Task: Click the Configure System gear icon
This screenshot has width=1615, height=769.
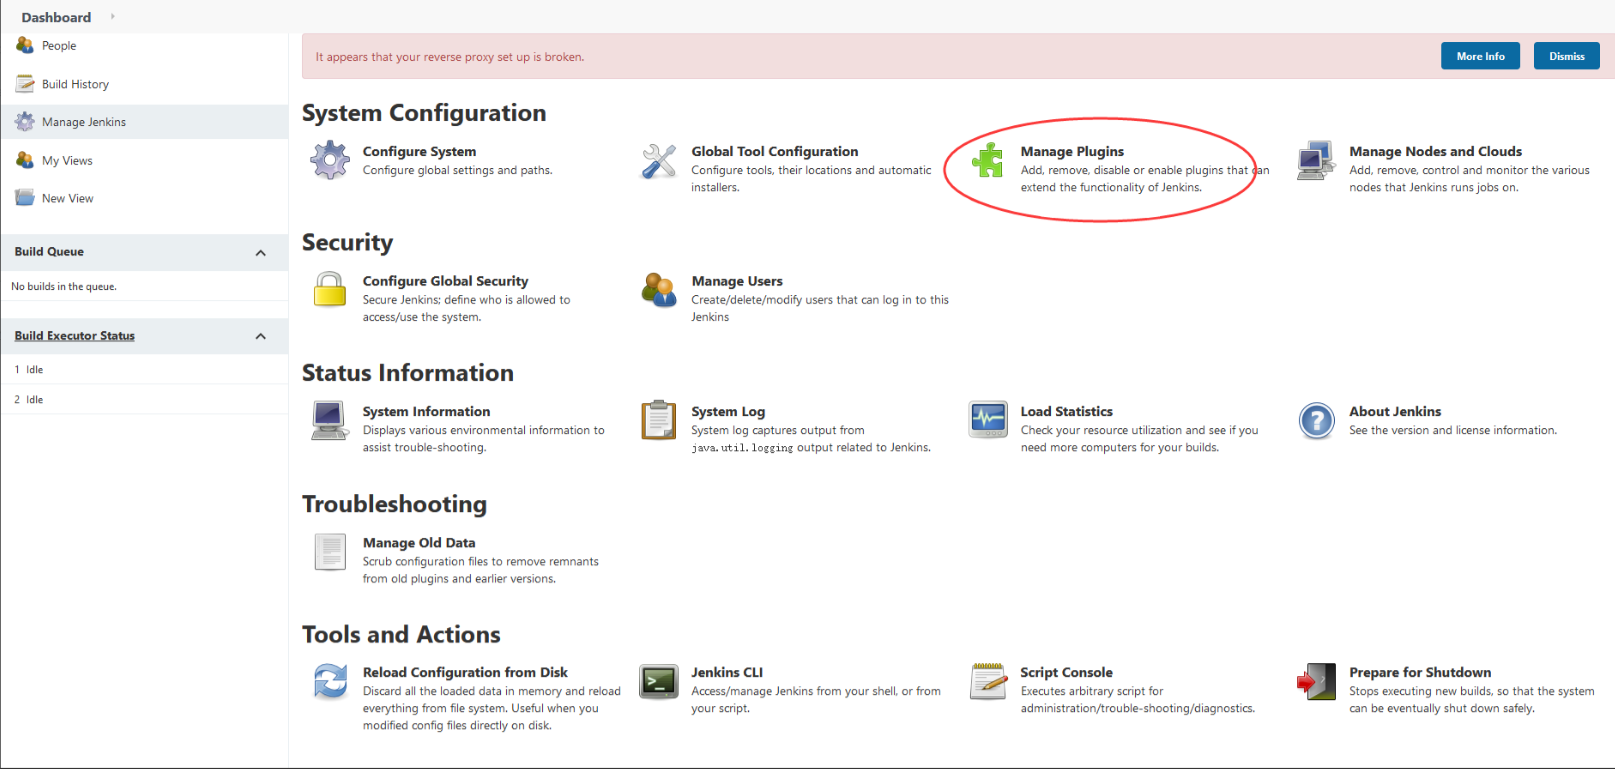Action: click(330, 160)
